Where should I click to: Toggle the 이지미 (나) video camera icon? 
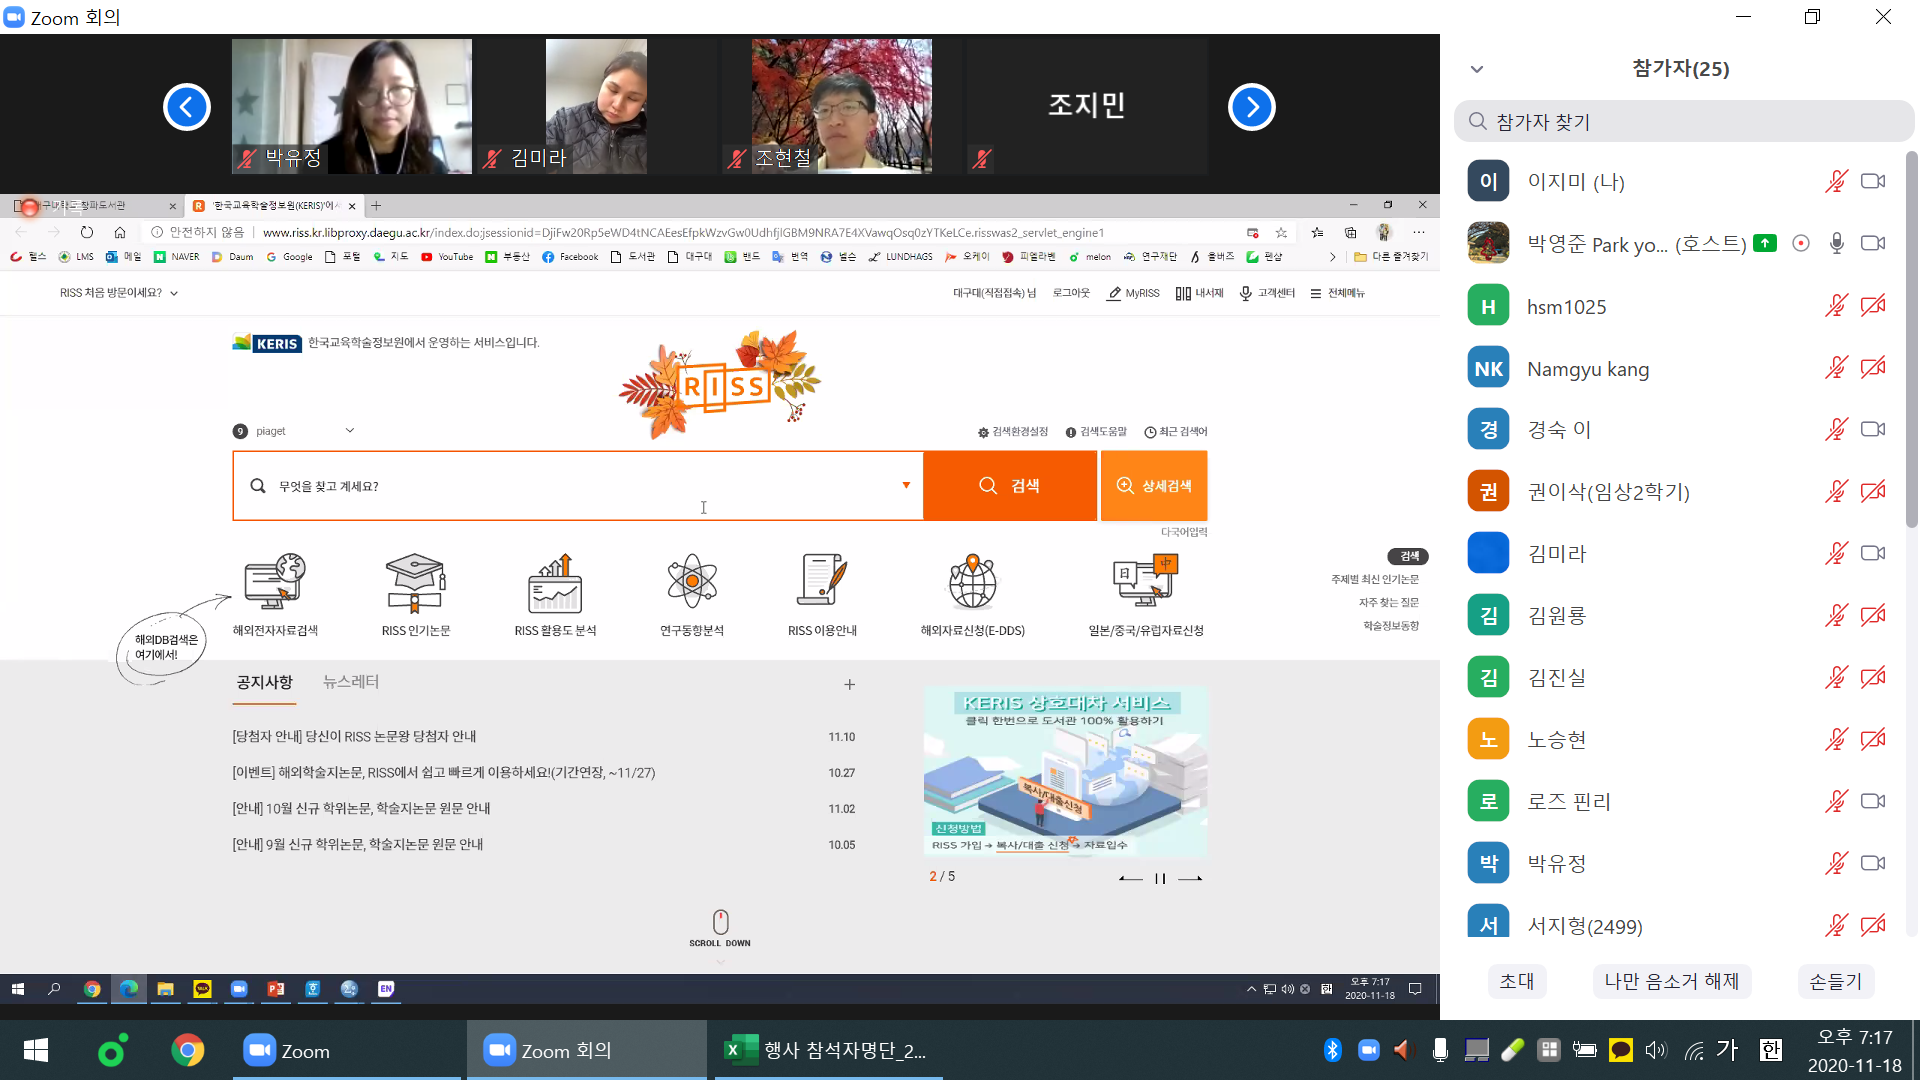(x=1873, y=181)
